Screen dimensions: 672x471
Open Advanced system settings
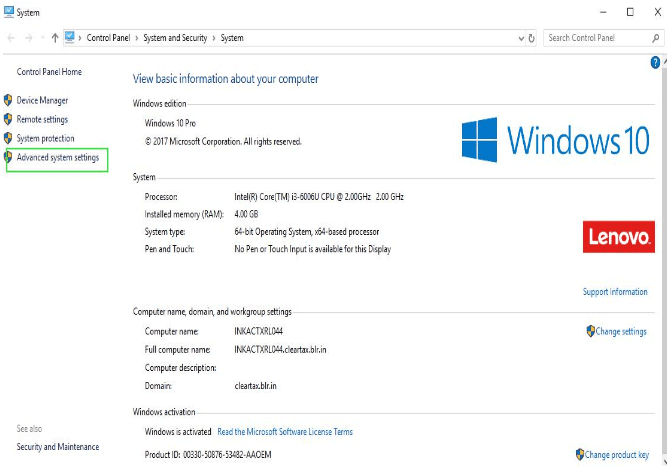(58, 157)
